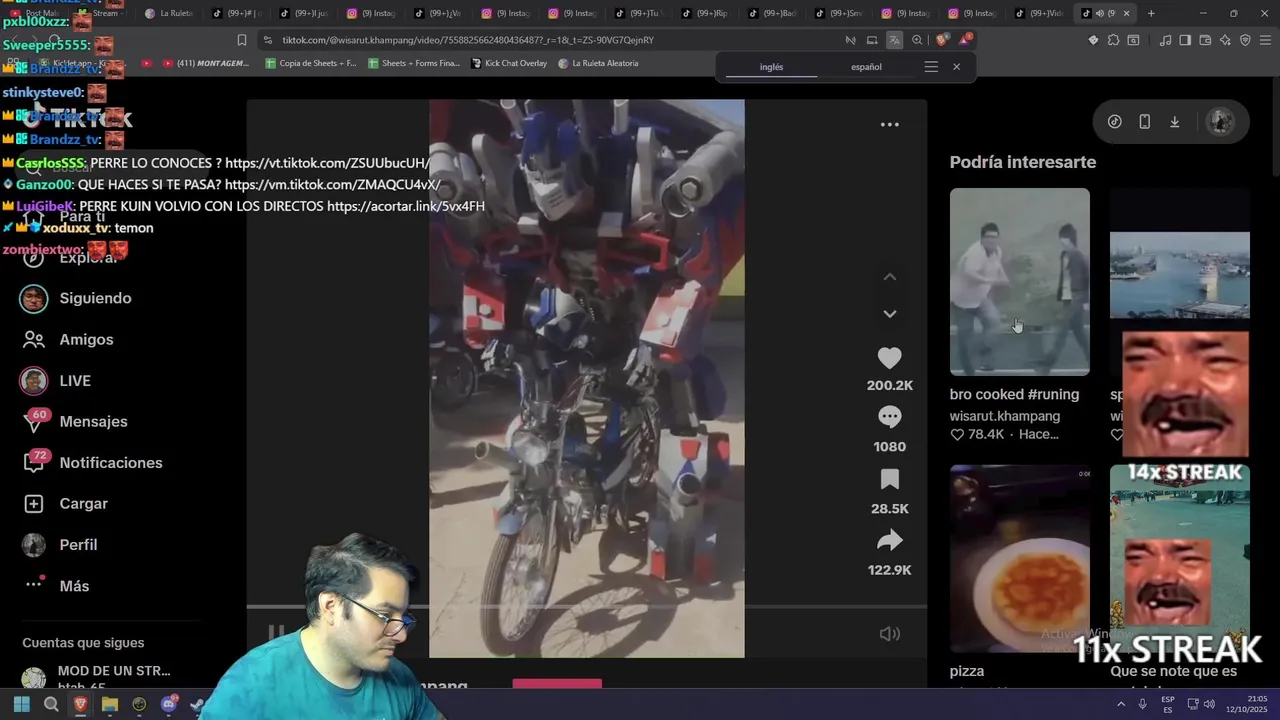
Task: Like the Transformer costume video
Action: (889, 358)
